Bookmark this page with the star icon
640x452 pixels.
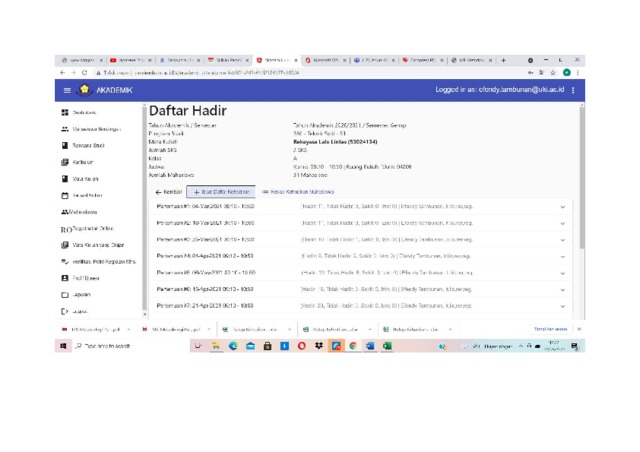(553, 73)
